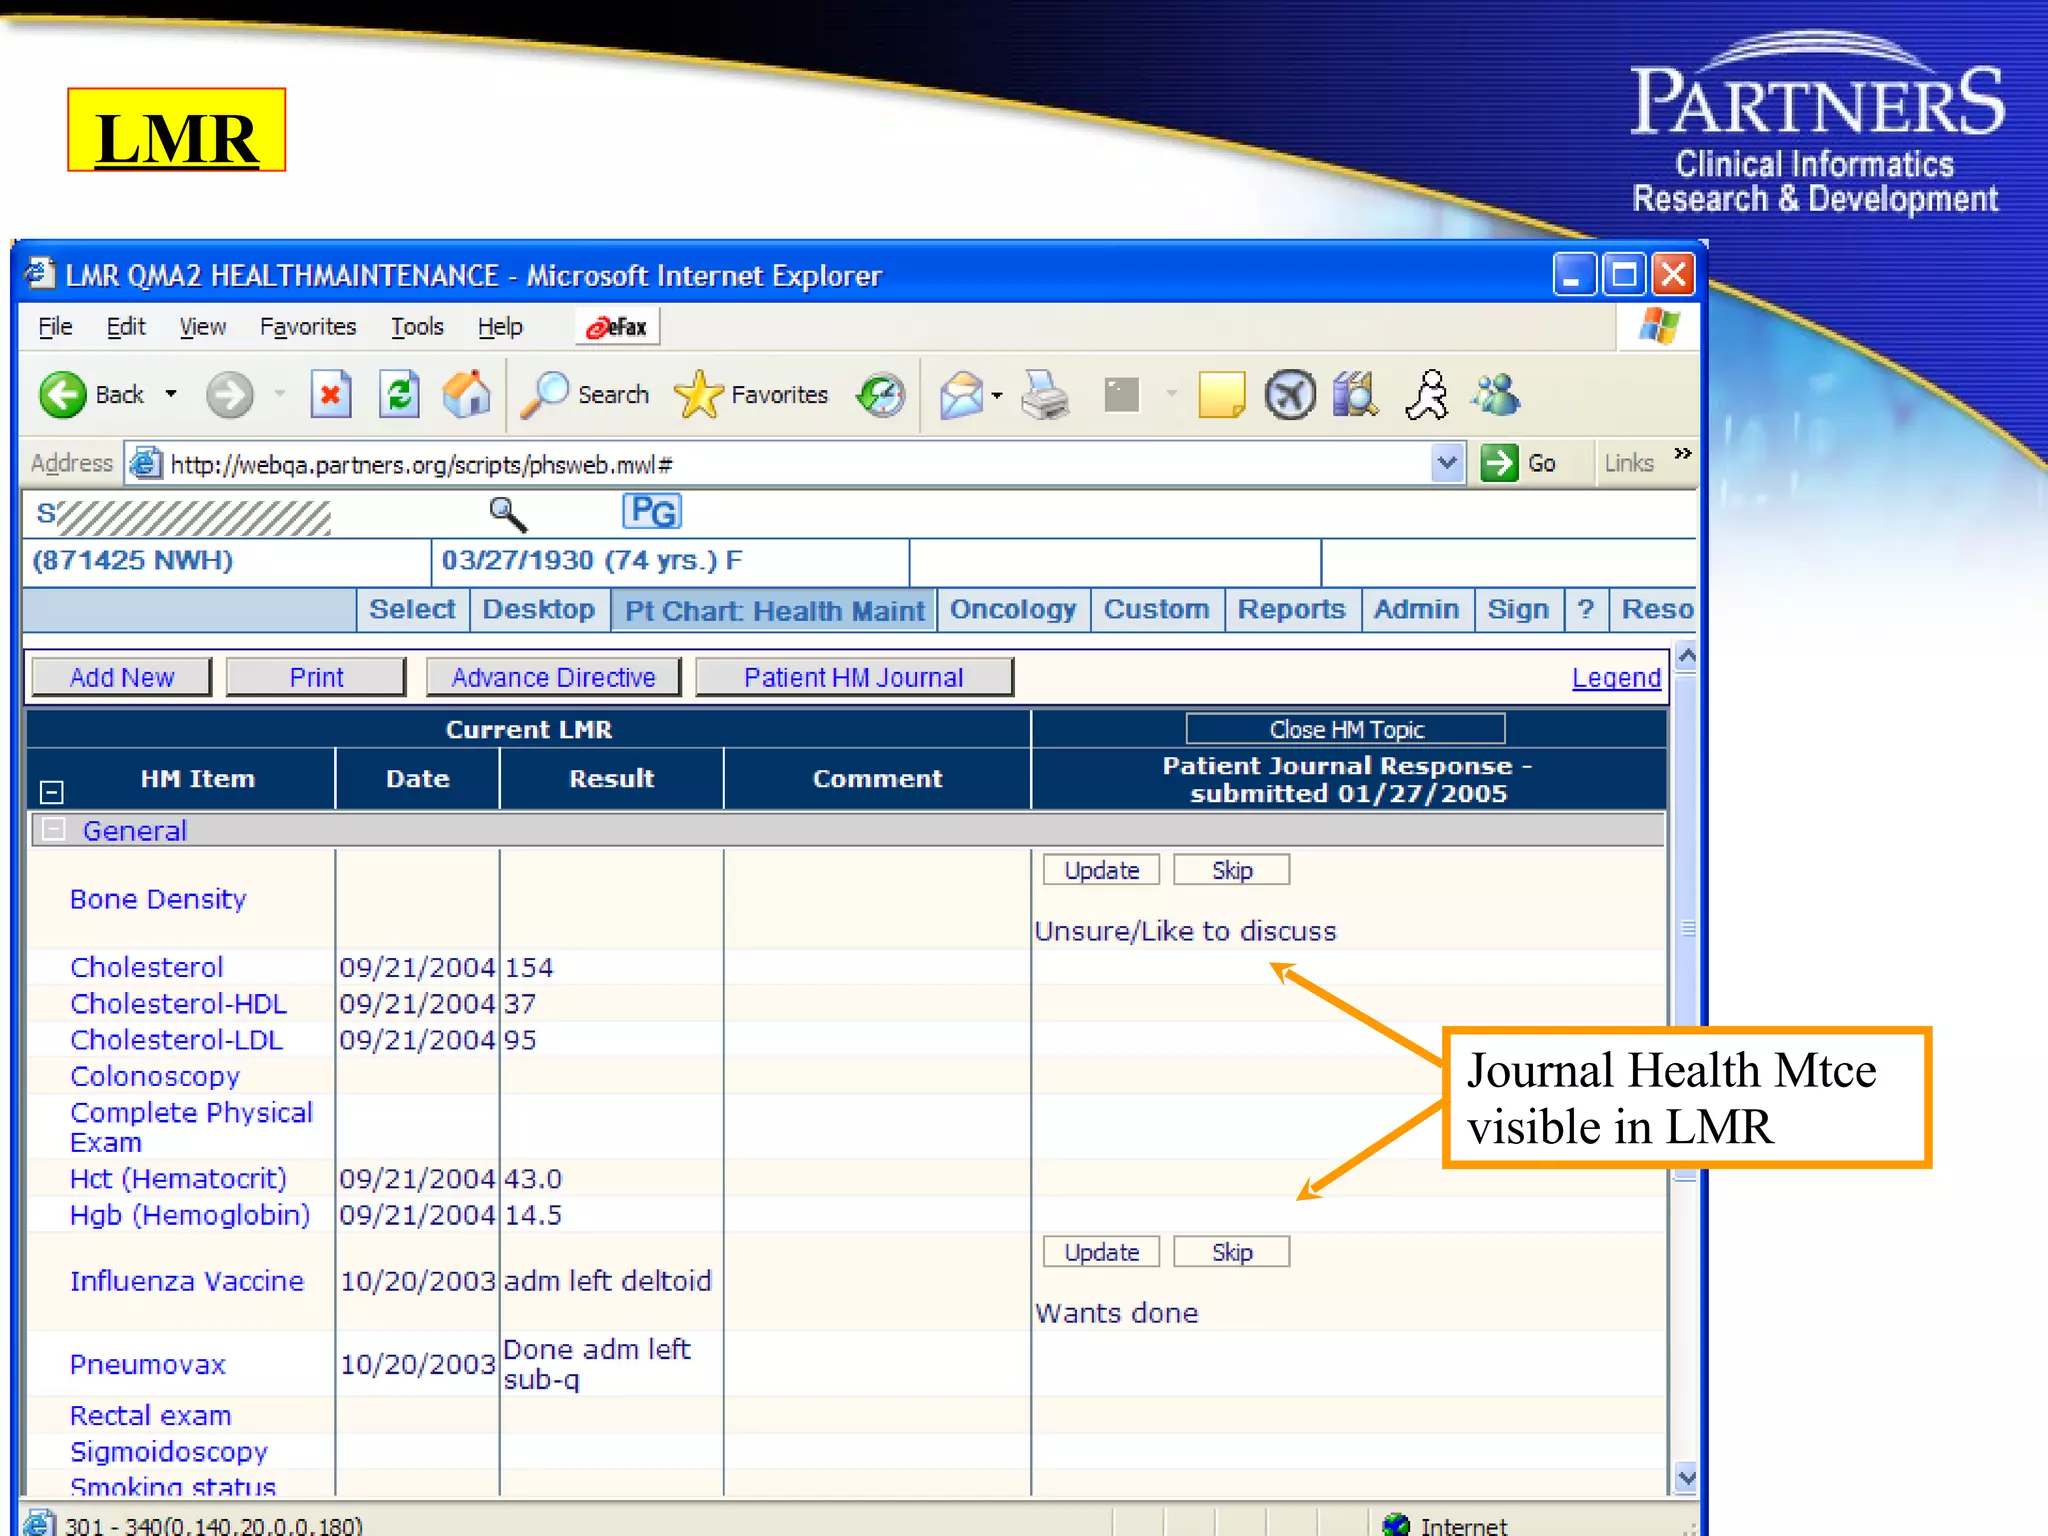Open the Mail icon dropdown arrow
Viewport: 2048px width, 1536px height.
click(997, 396)
